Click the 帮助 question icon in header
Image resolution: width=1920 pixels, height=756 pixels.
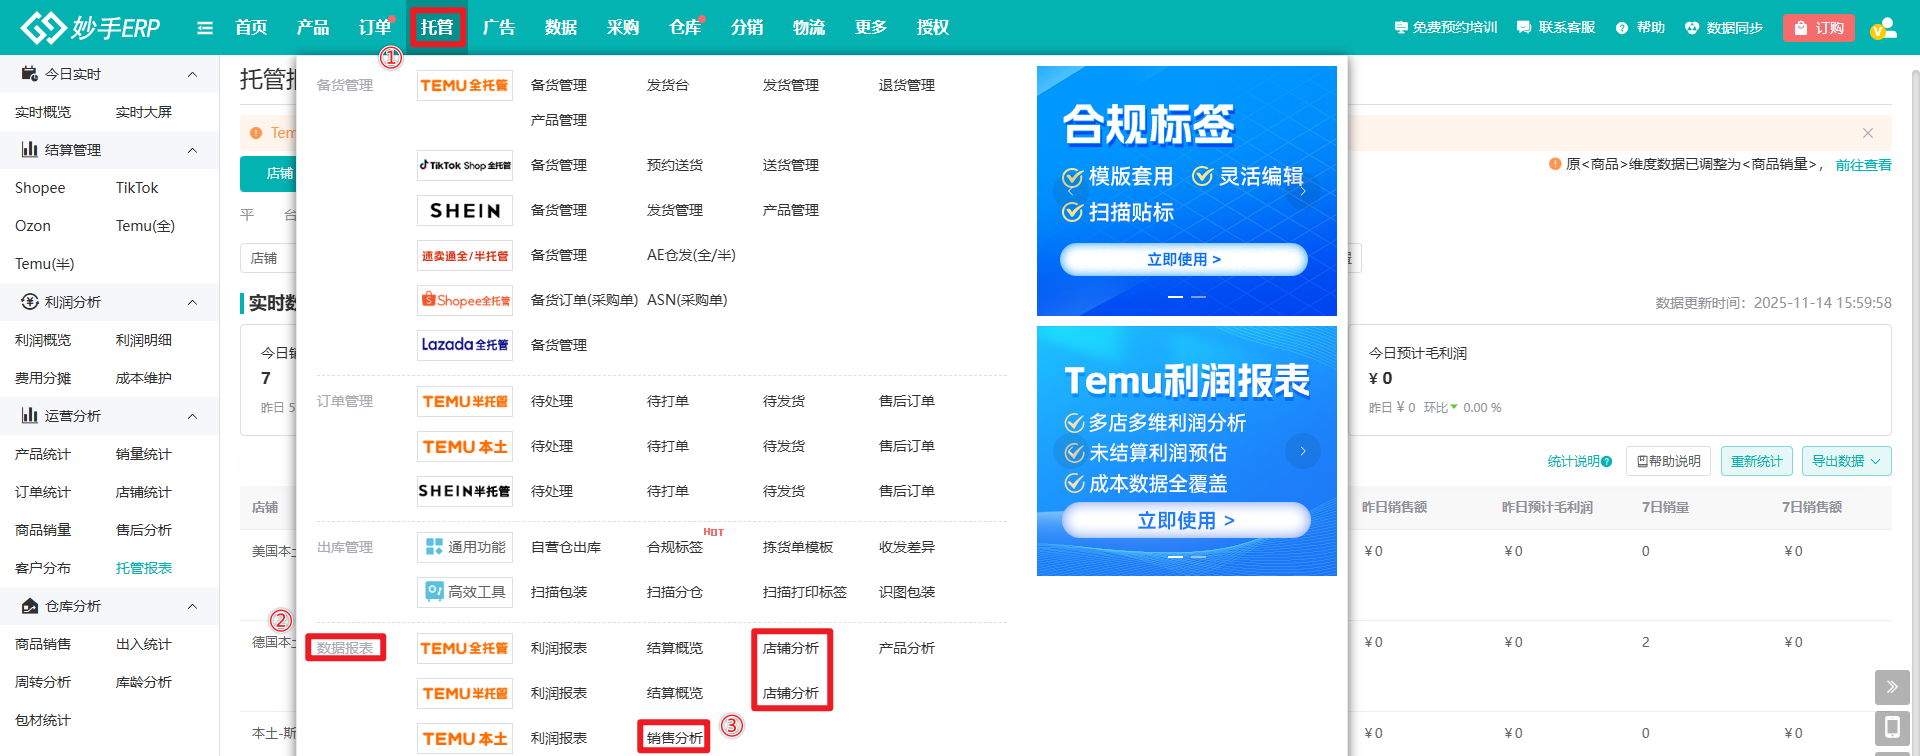coord(1622,28)
